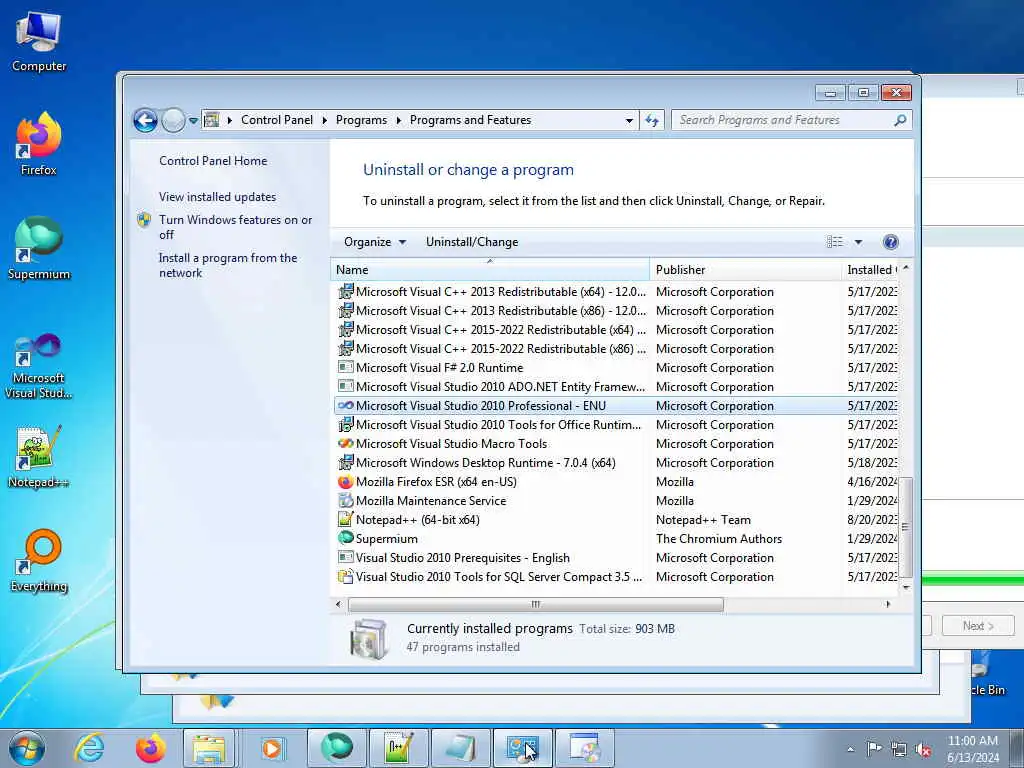Click the Control Panel breadcrumb
The height and width of the screenshot is (768, 1024).
point(277,120)
